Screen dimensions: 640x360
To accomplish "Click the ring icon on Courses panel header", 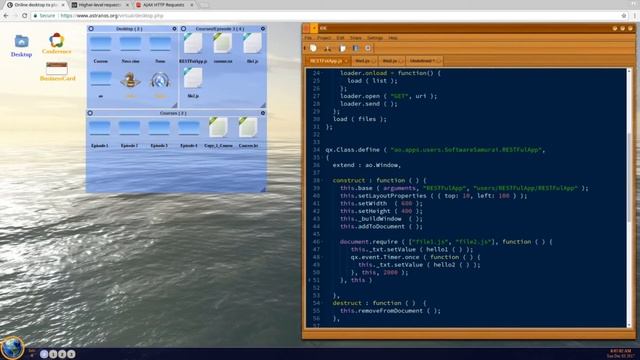I will coord(90,113).
